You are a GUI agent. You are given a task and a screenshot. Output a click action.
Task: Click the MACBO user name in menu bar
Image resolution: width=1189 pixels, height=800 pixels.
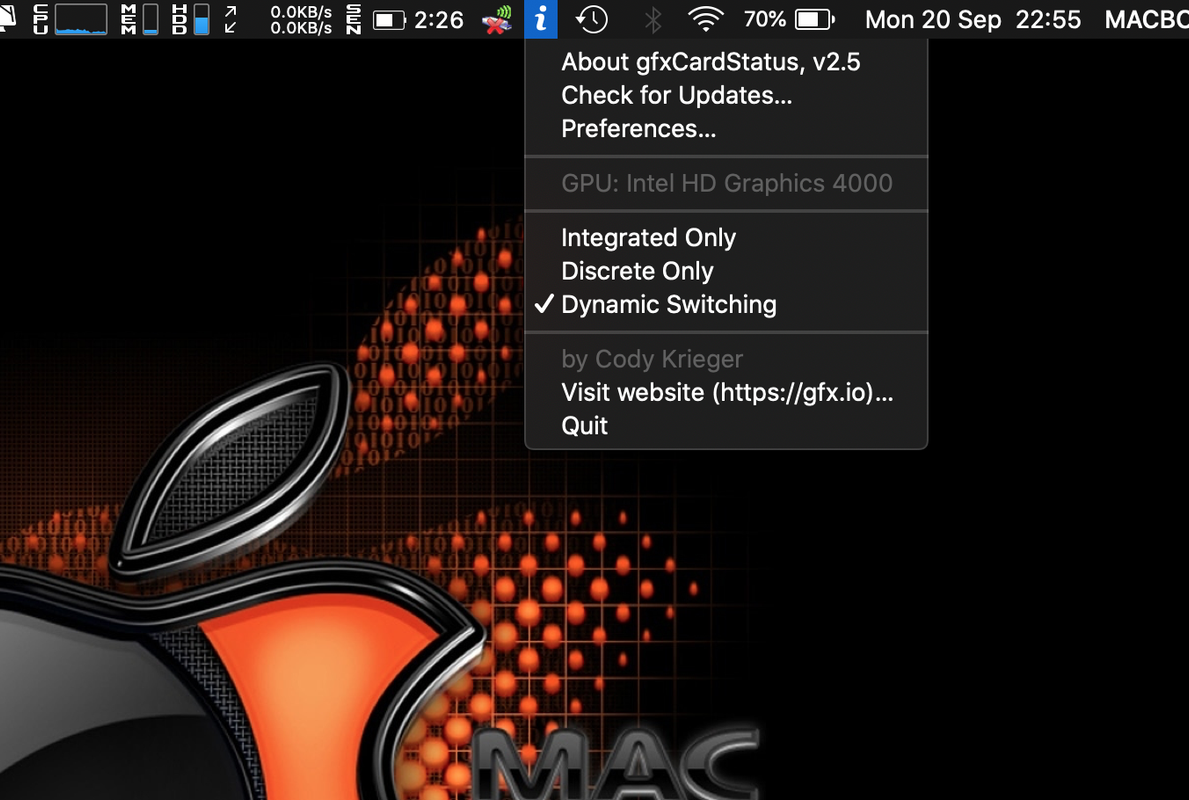(x=1146, y=20)
